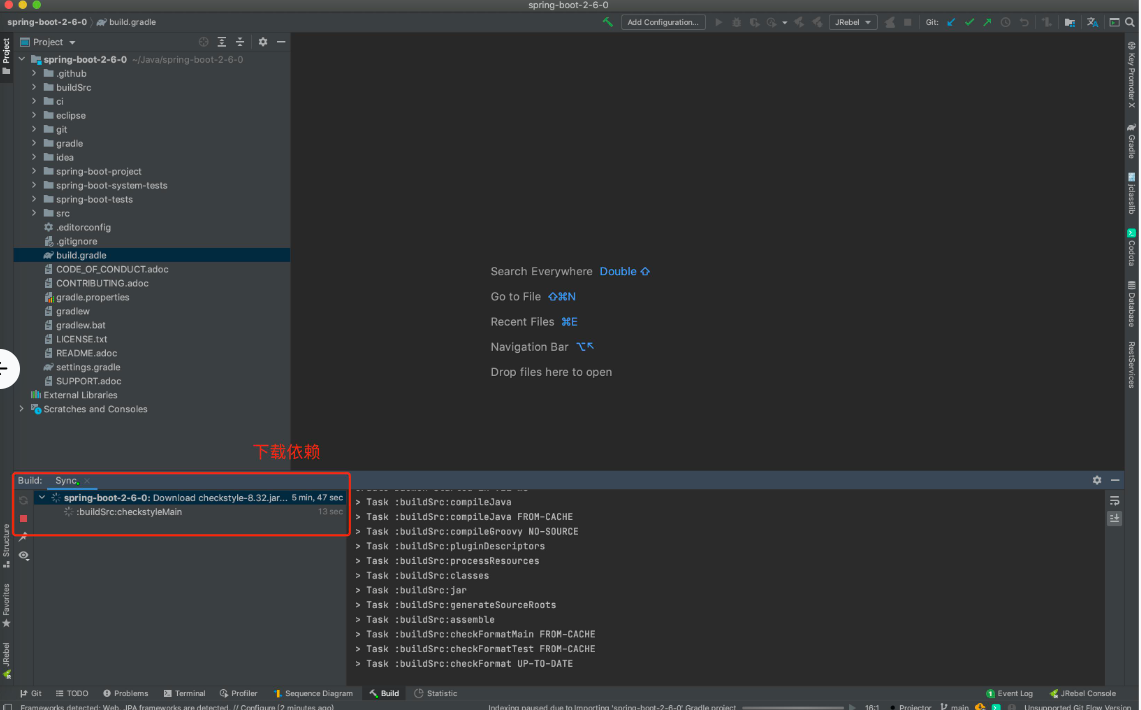The image size is (1141, 710).
Task: Expand the src folder
Action: 33,213
